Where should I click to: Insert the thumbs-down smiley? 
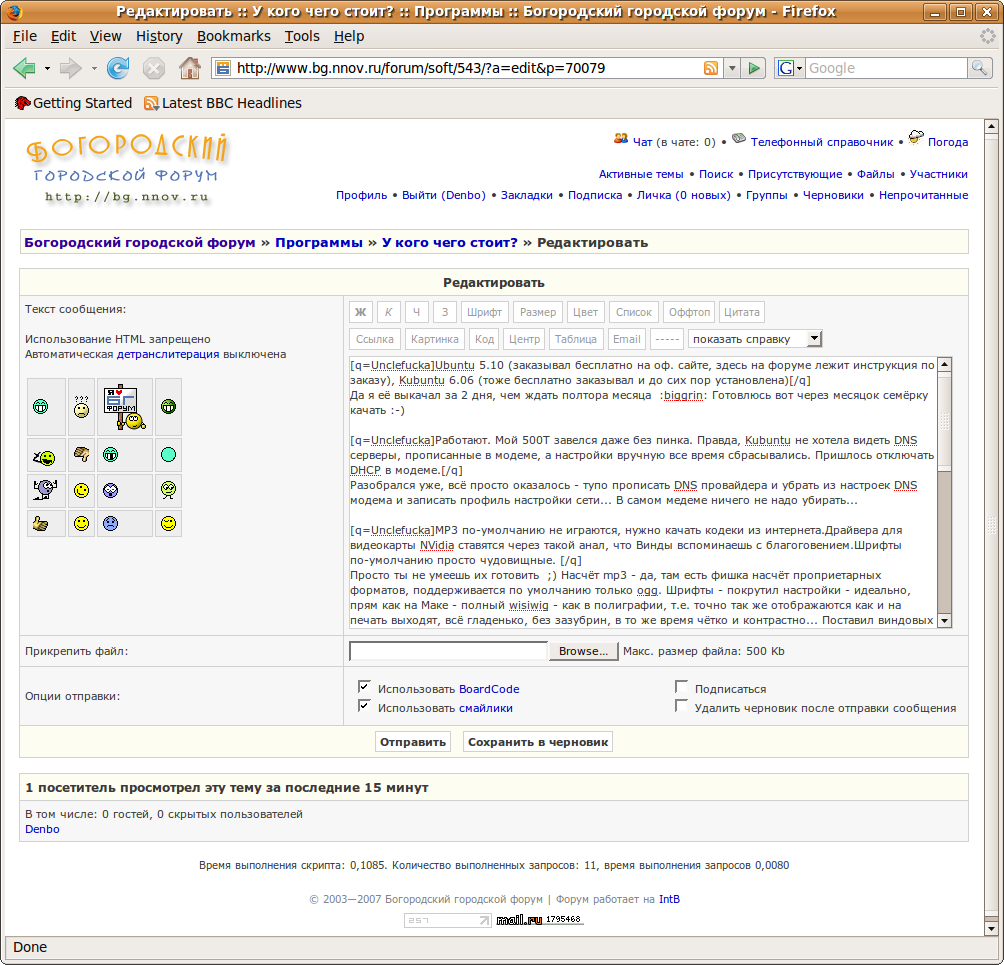click(x=83, y=455)
